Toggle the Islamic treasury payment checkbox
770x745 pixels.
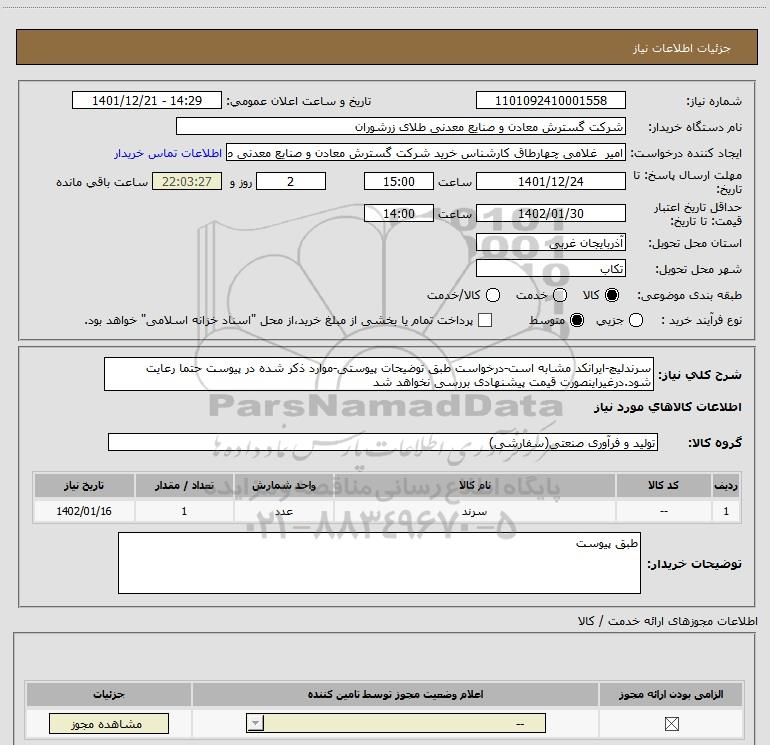tap(485, 320)
